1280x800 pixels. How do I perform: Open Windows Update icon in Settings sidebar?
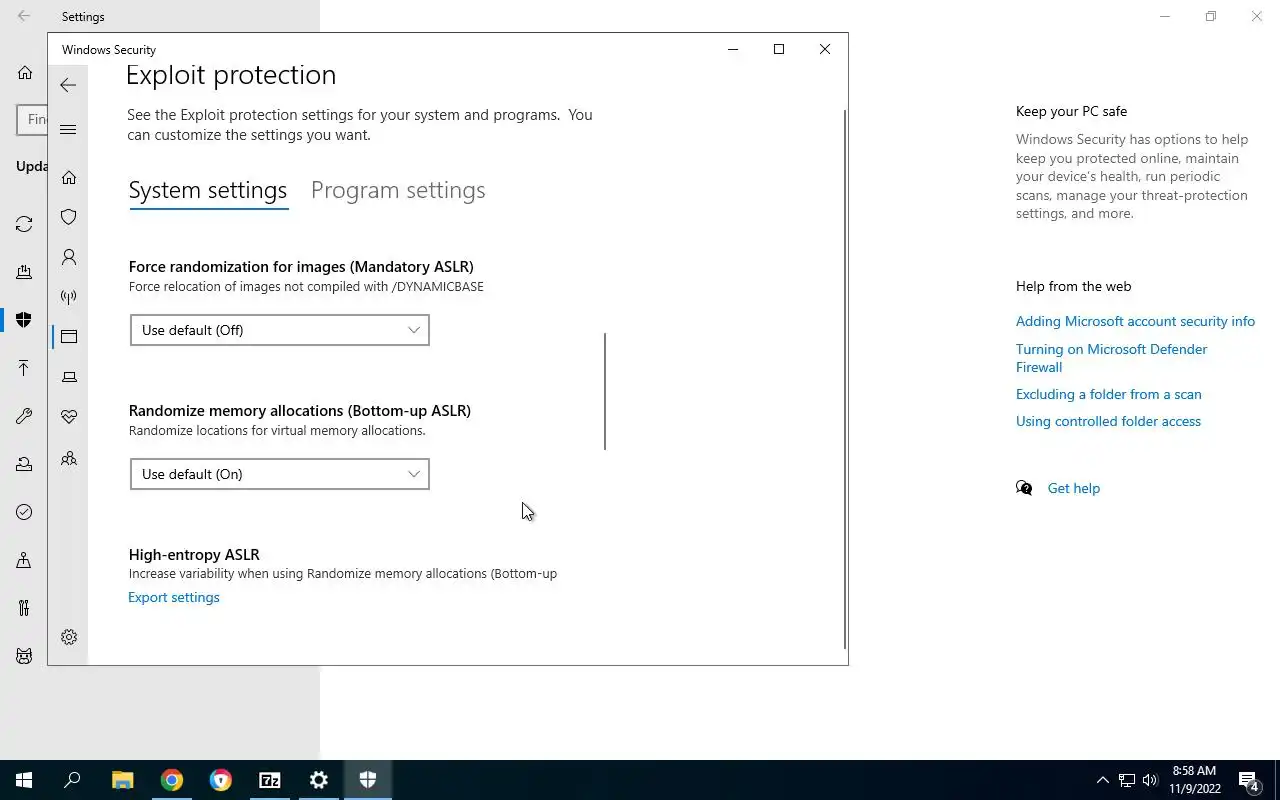24,224
